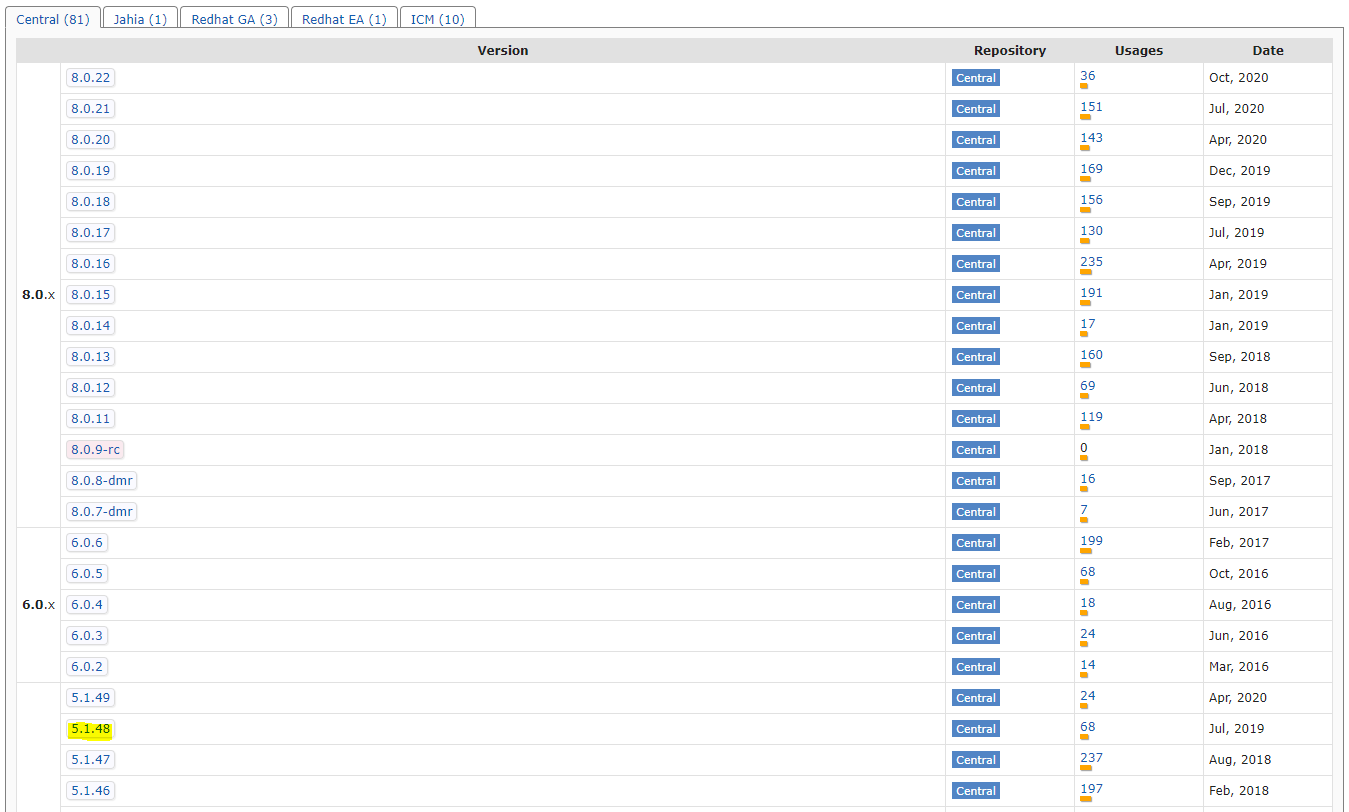Open version 5.1.46
The width and height of the screenshot is (1349, 812).
click(x=90, y=791)
